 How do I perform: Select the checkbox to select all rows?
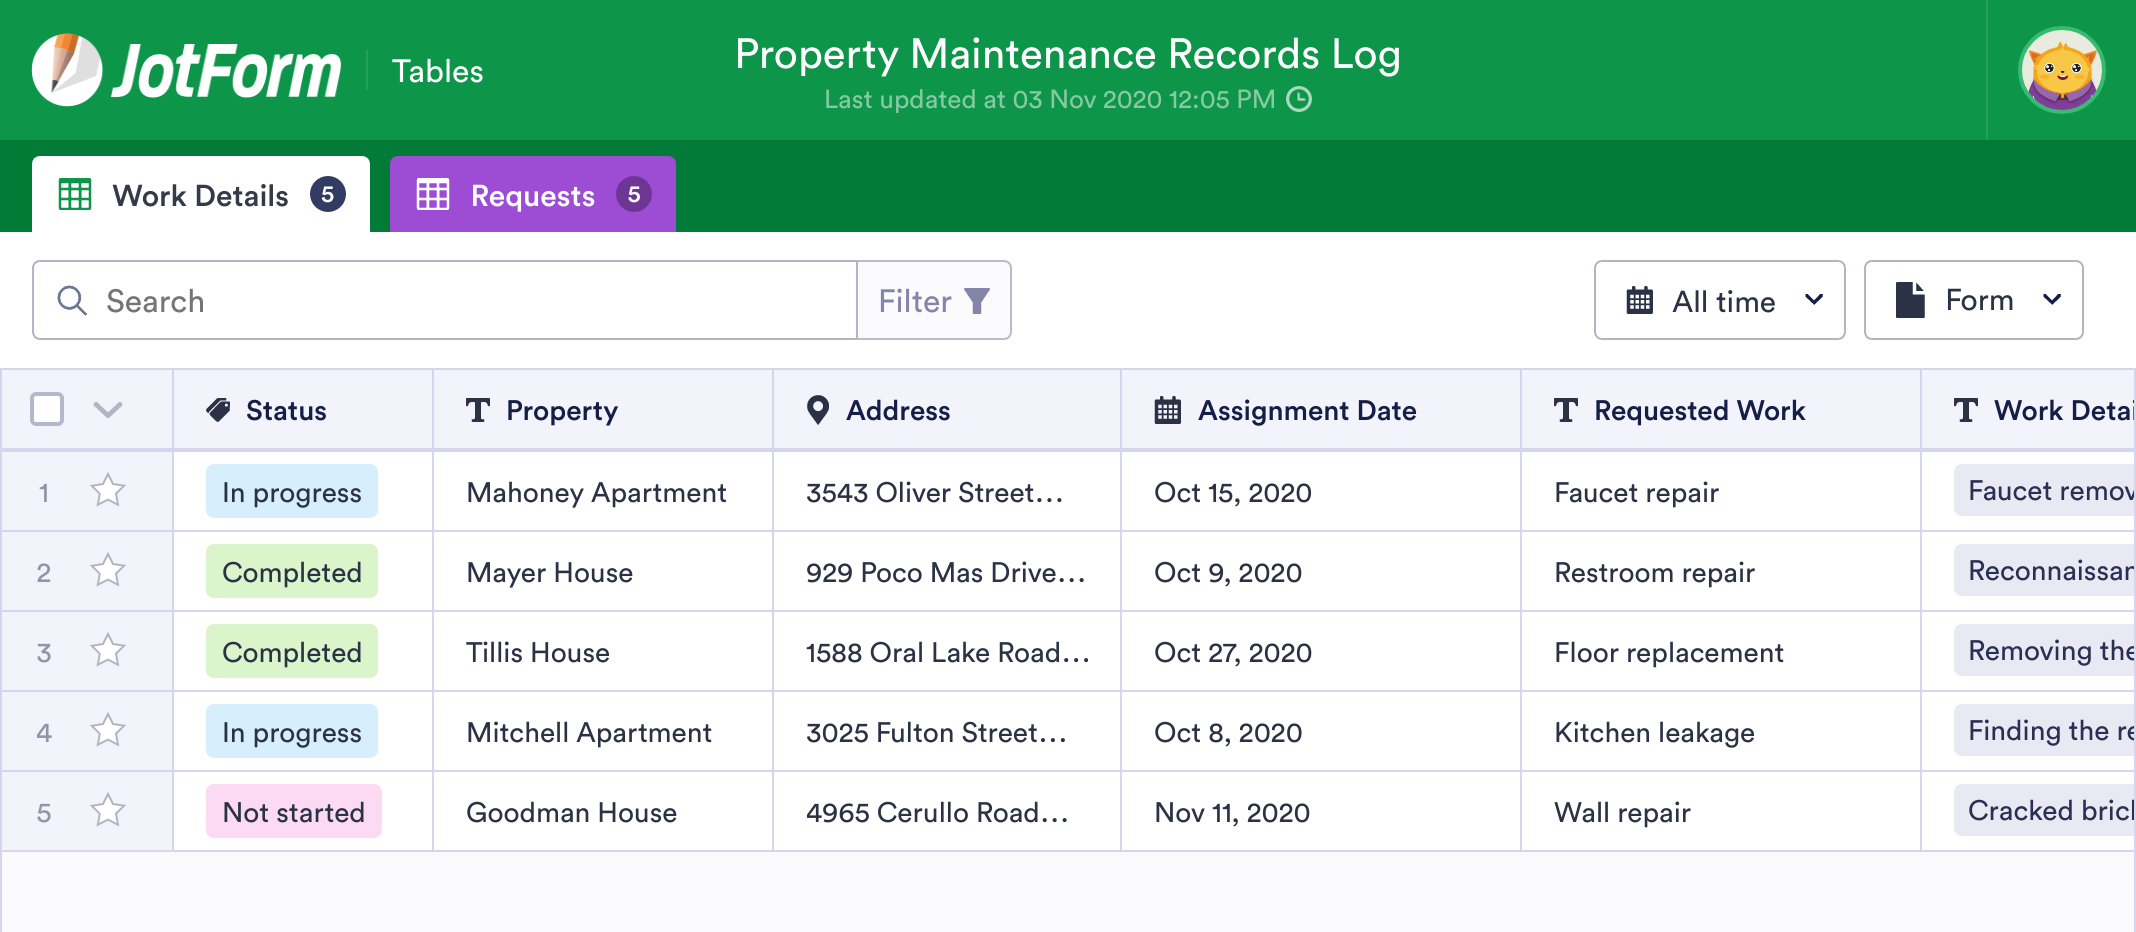46,410
